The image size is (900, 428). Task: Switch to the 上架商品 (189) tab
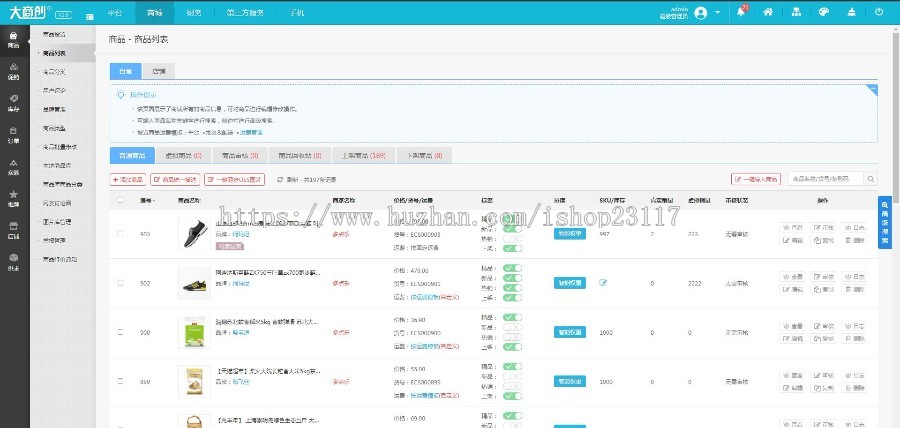tap(363, 155)
